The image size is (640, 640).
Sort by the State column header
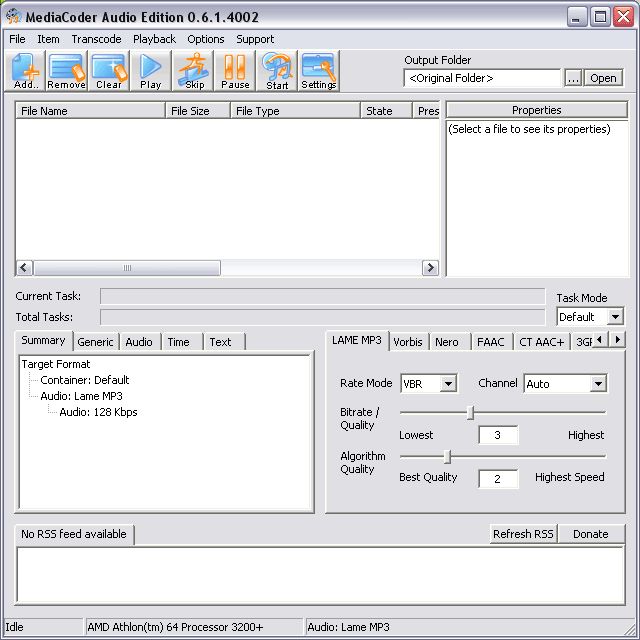pos(386,111)
